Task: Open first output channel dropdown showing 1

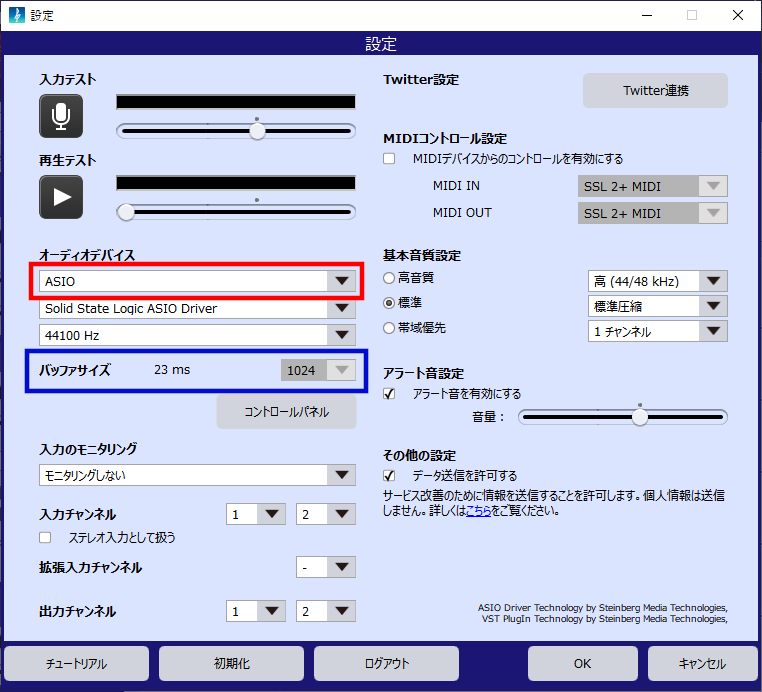Action: tap(256, 611)
